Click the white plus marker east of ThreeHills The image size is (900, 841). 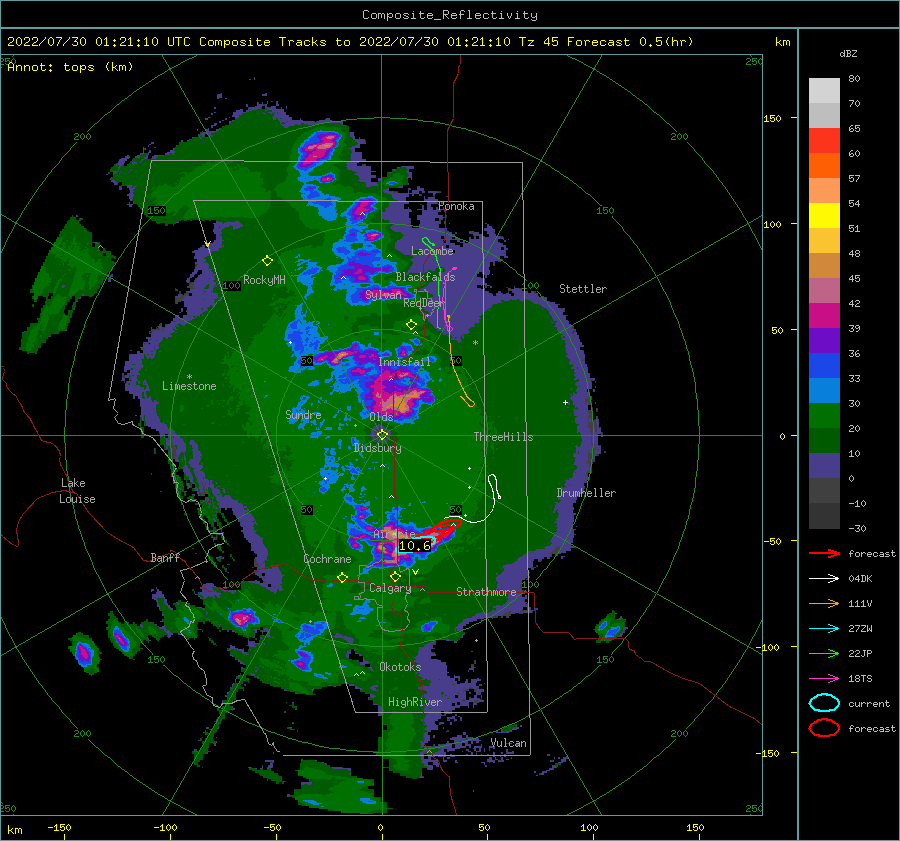565,402
